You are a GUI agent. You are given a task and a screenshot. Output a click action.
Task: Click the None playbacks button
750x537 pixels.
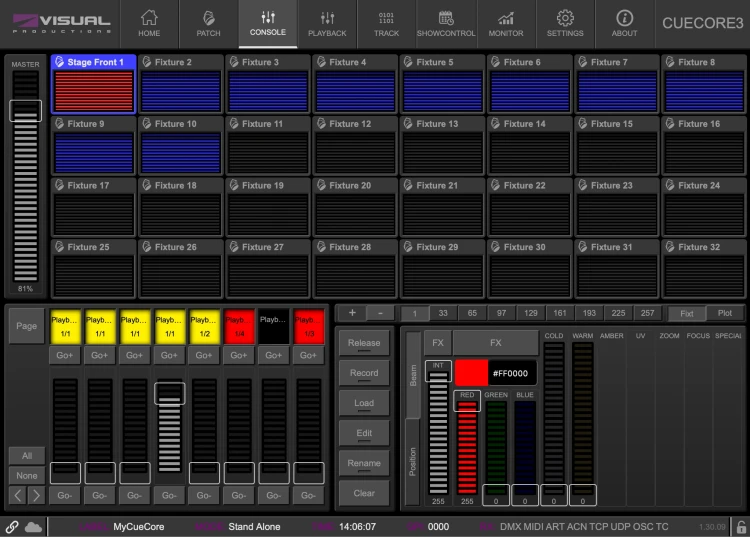pos(27,475)
